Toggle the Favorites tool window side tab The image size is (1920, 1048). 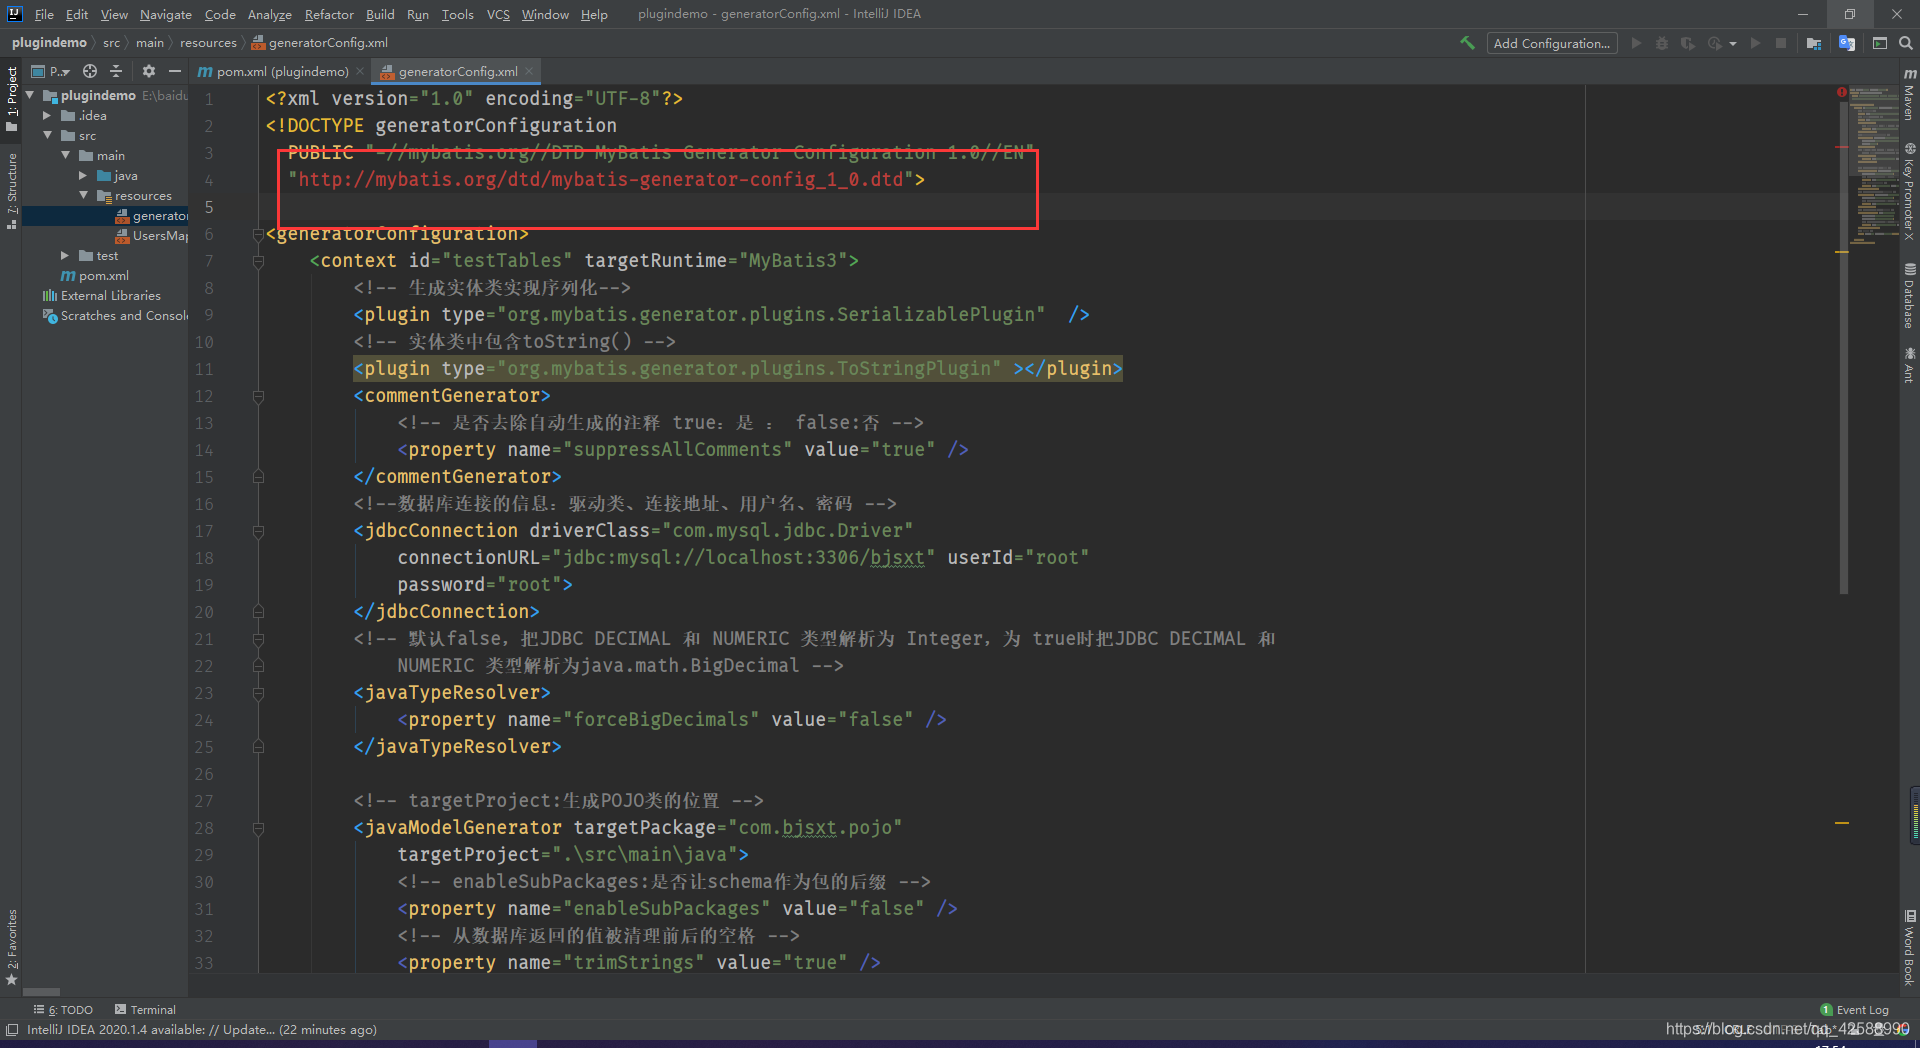[x=11, y=946]
